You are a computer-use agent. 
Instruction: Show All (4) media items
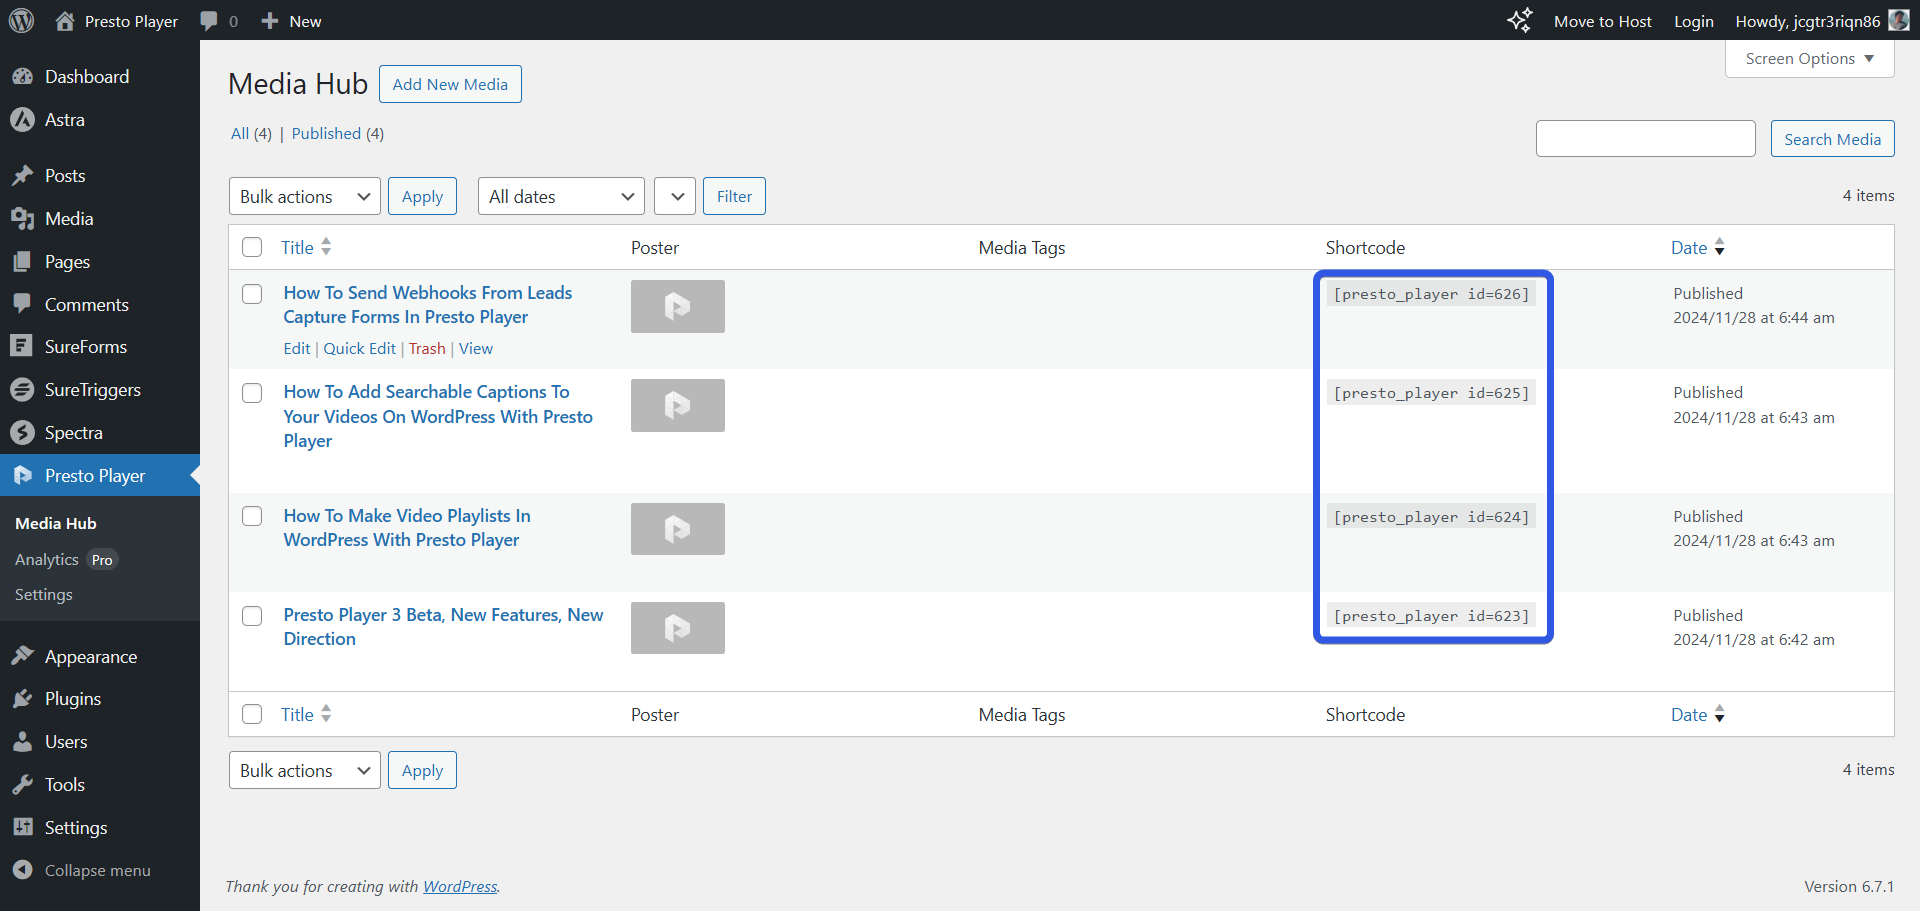(x=251, y=133)
